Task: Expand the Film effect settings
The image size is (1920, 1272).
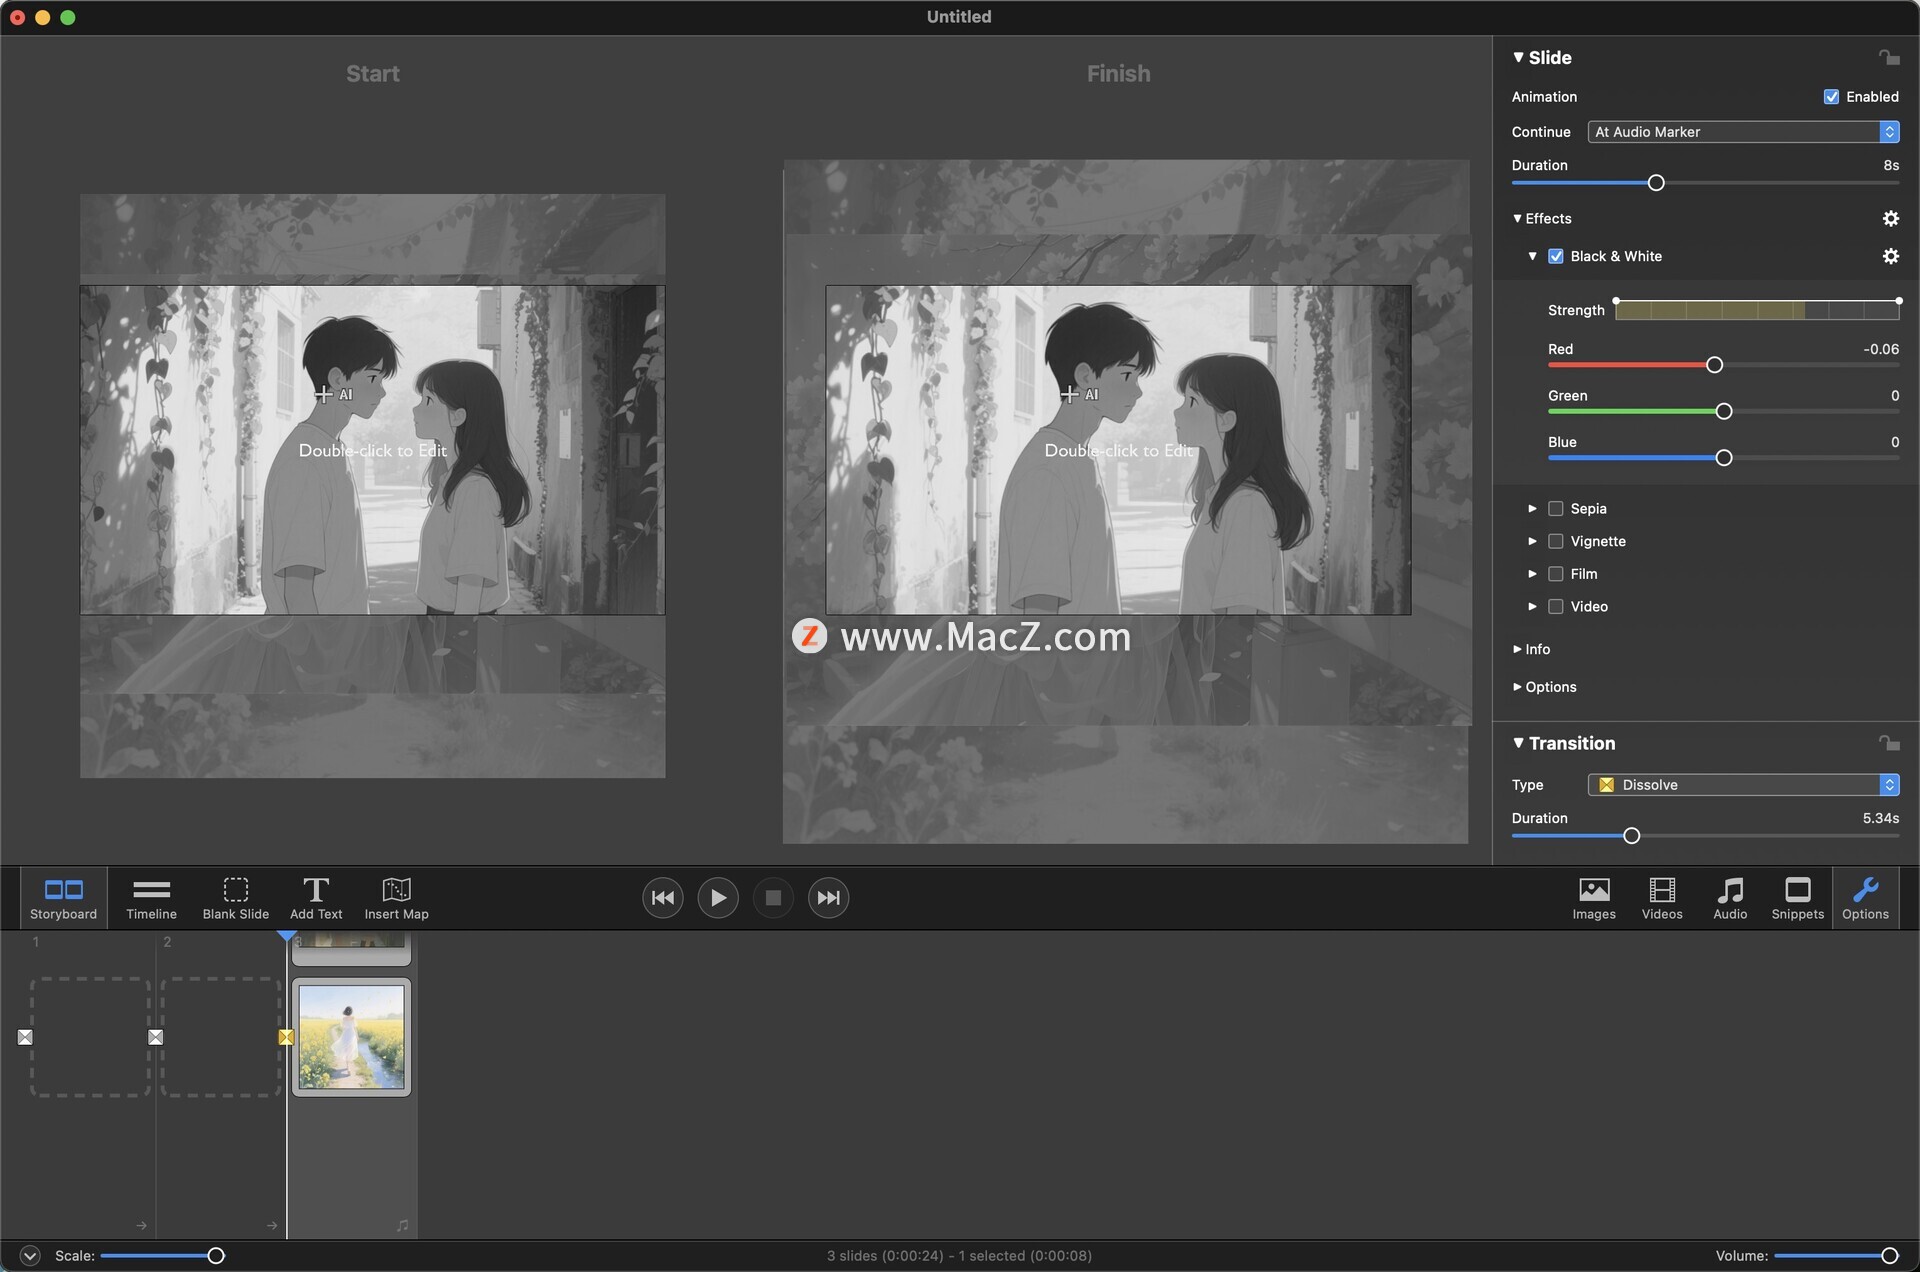Action: click(x=1532, y=574)
